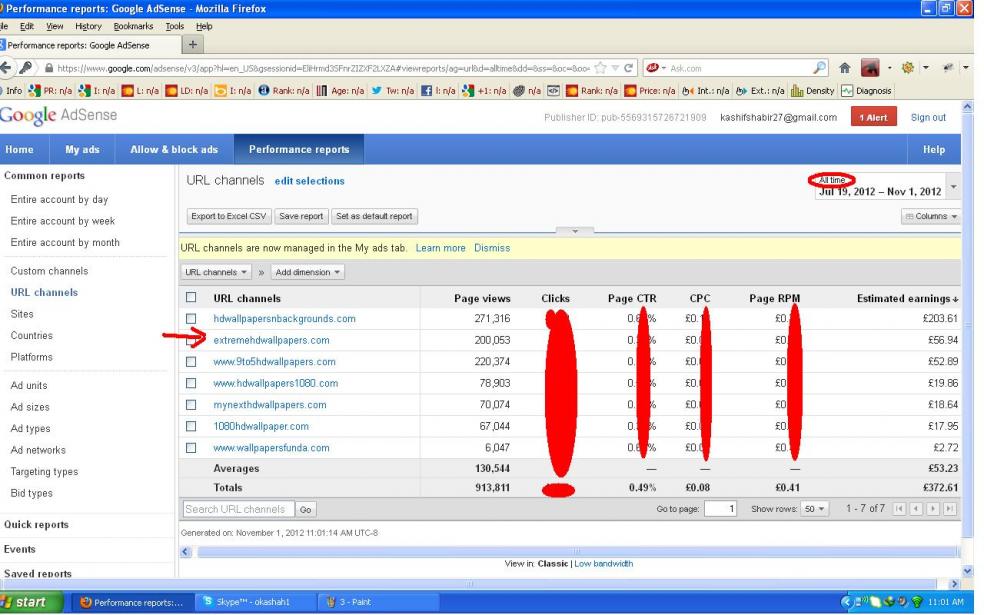Click the bookmark star in address bar
This screenshot has width=984, height=615.
(x=600, y=68)
